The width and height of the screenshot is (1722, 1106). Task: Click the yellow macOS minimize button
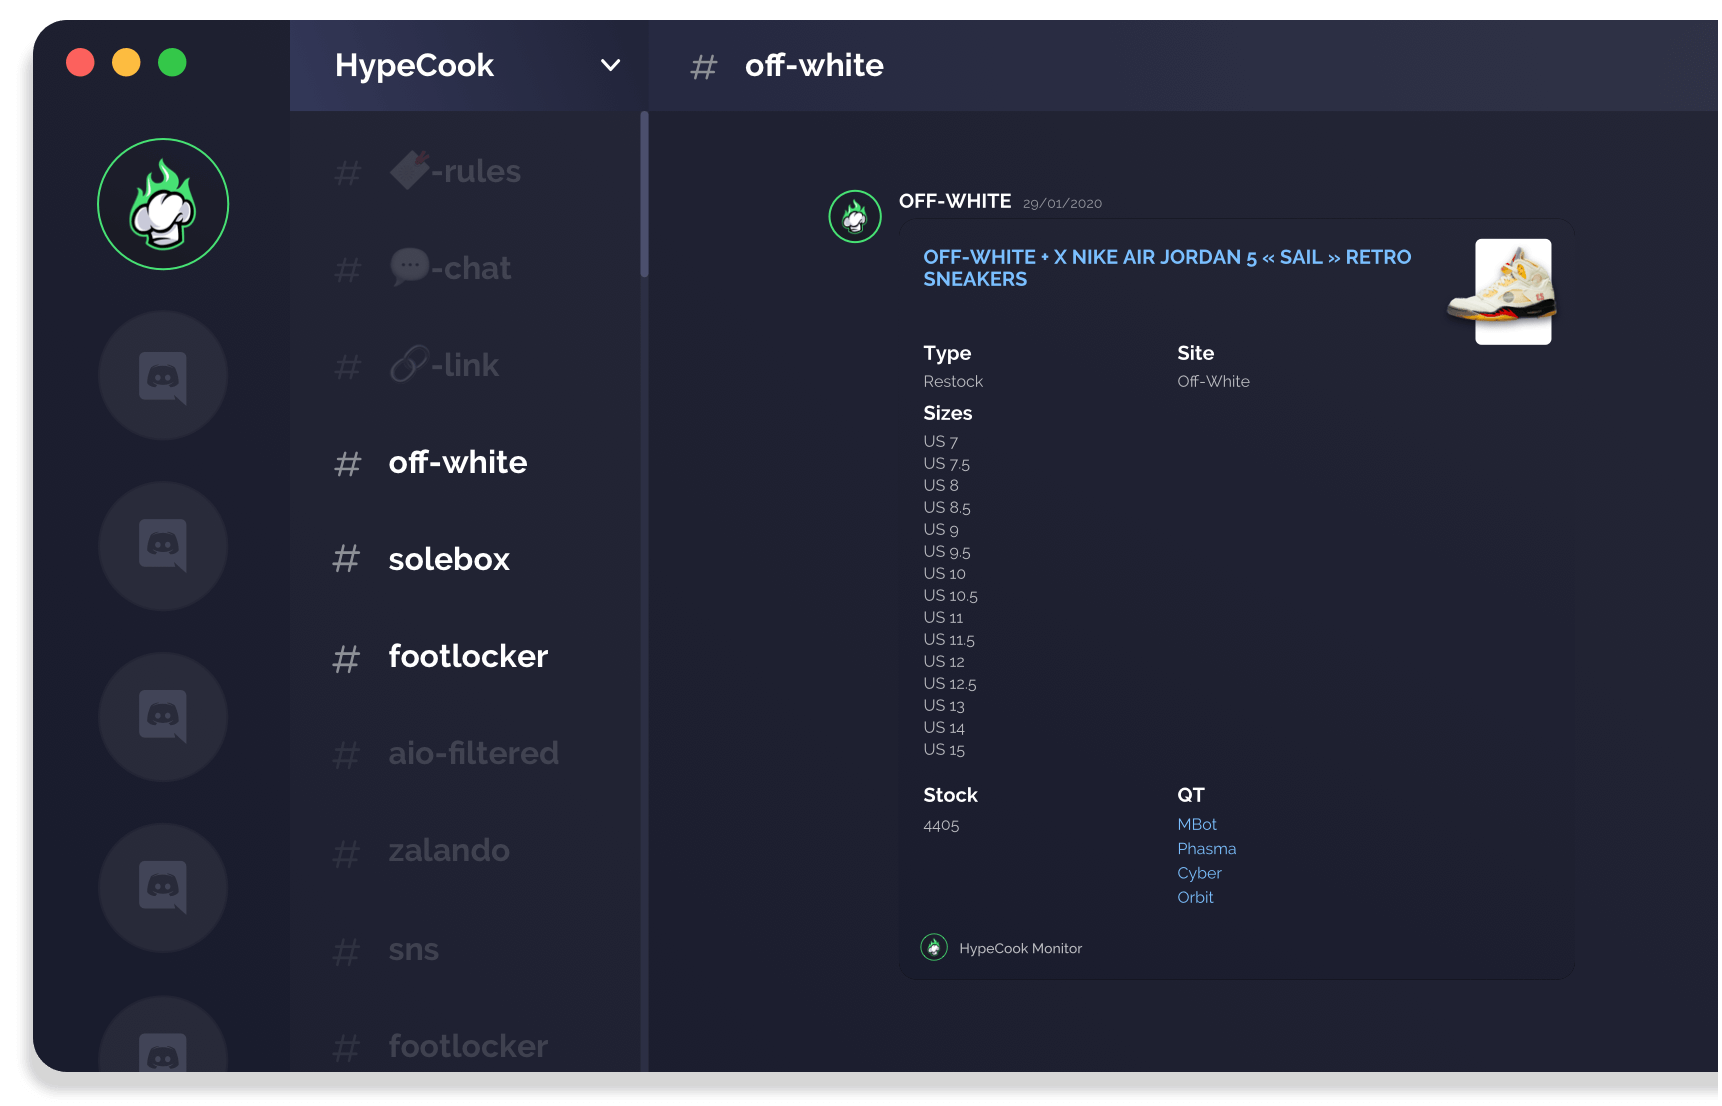(126, 62)
